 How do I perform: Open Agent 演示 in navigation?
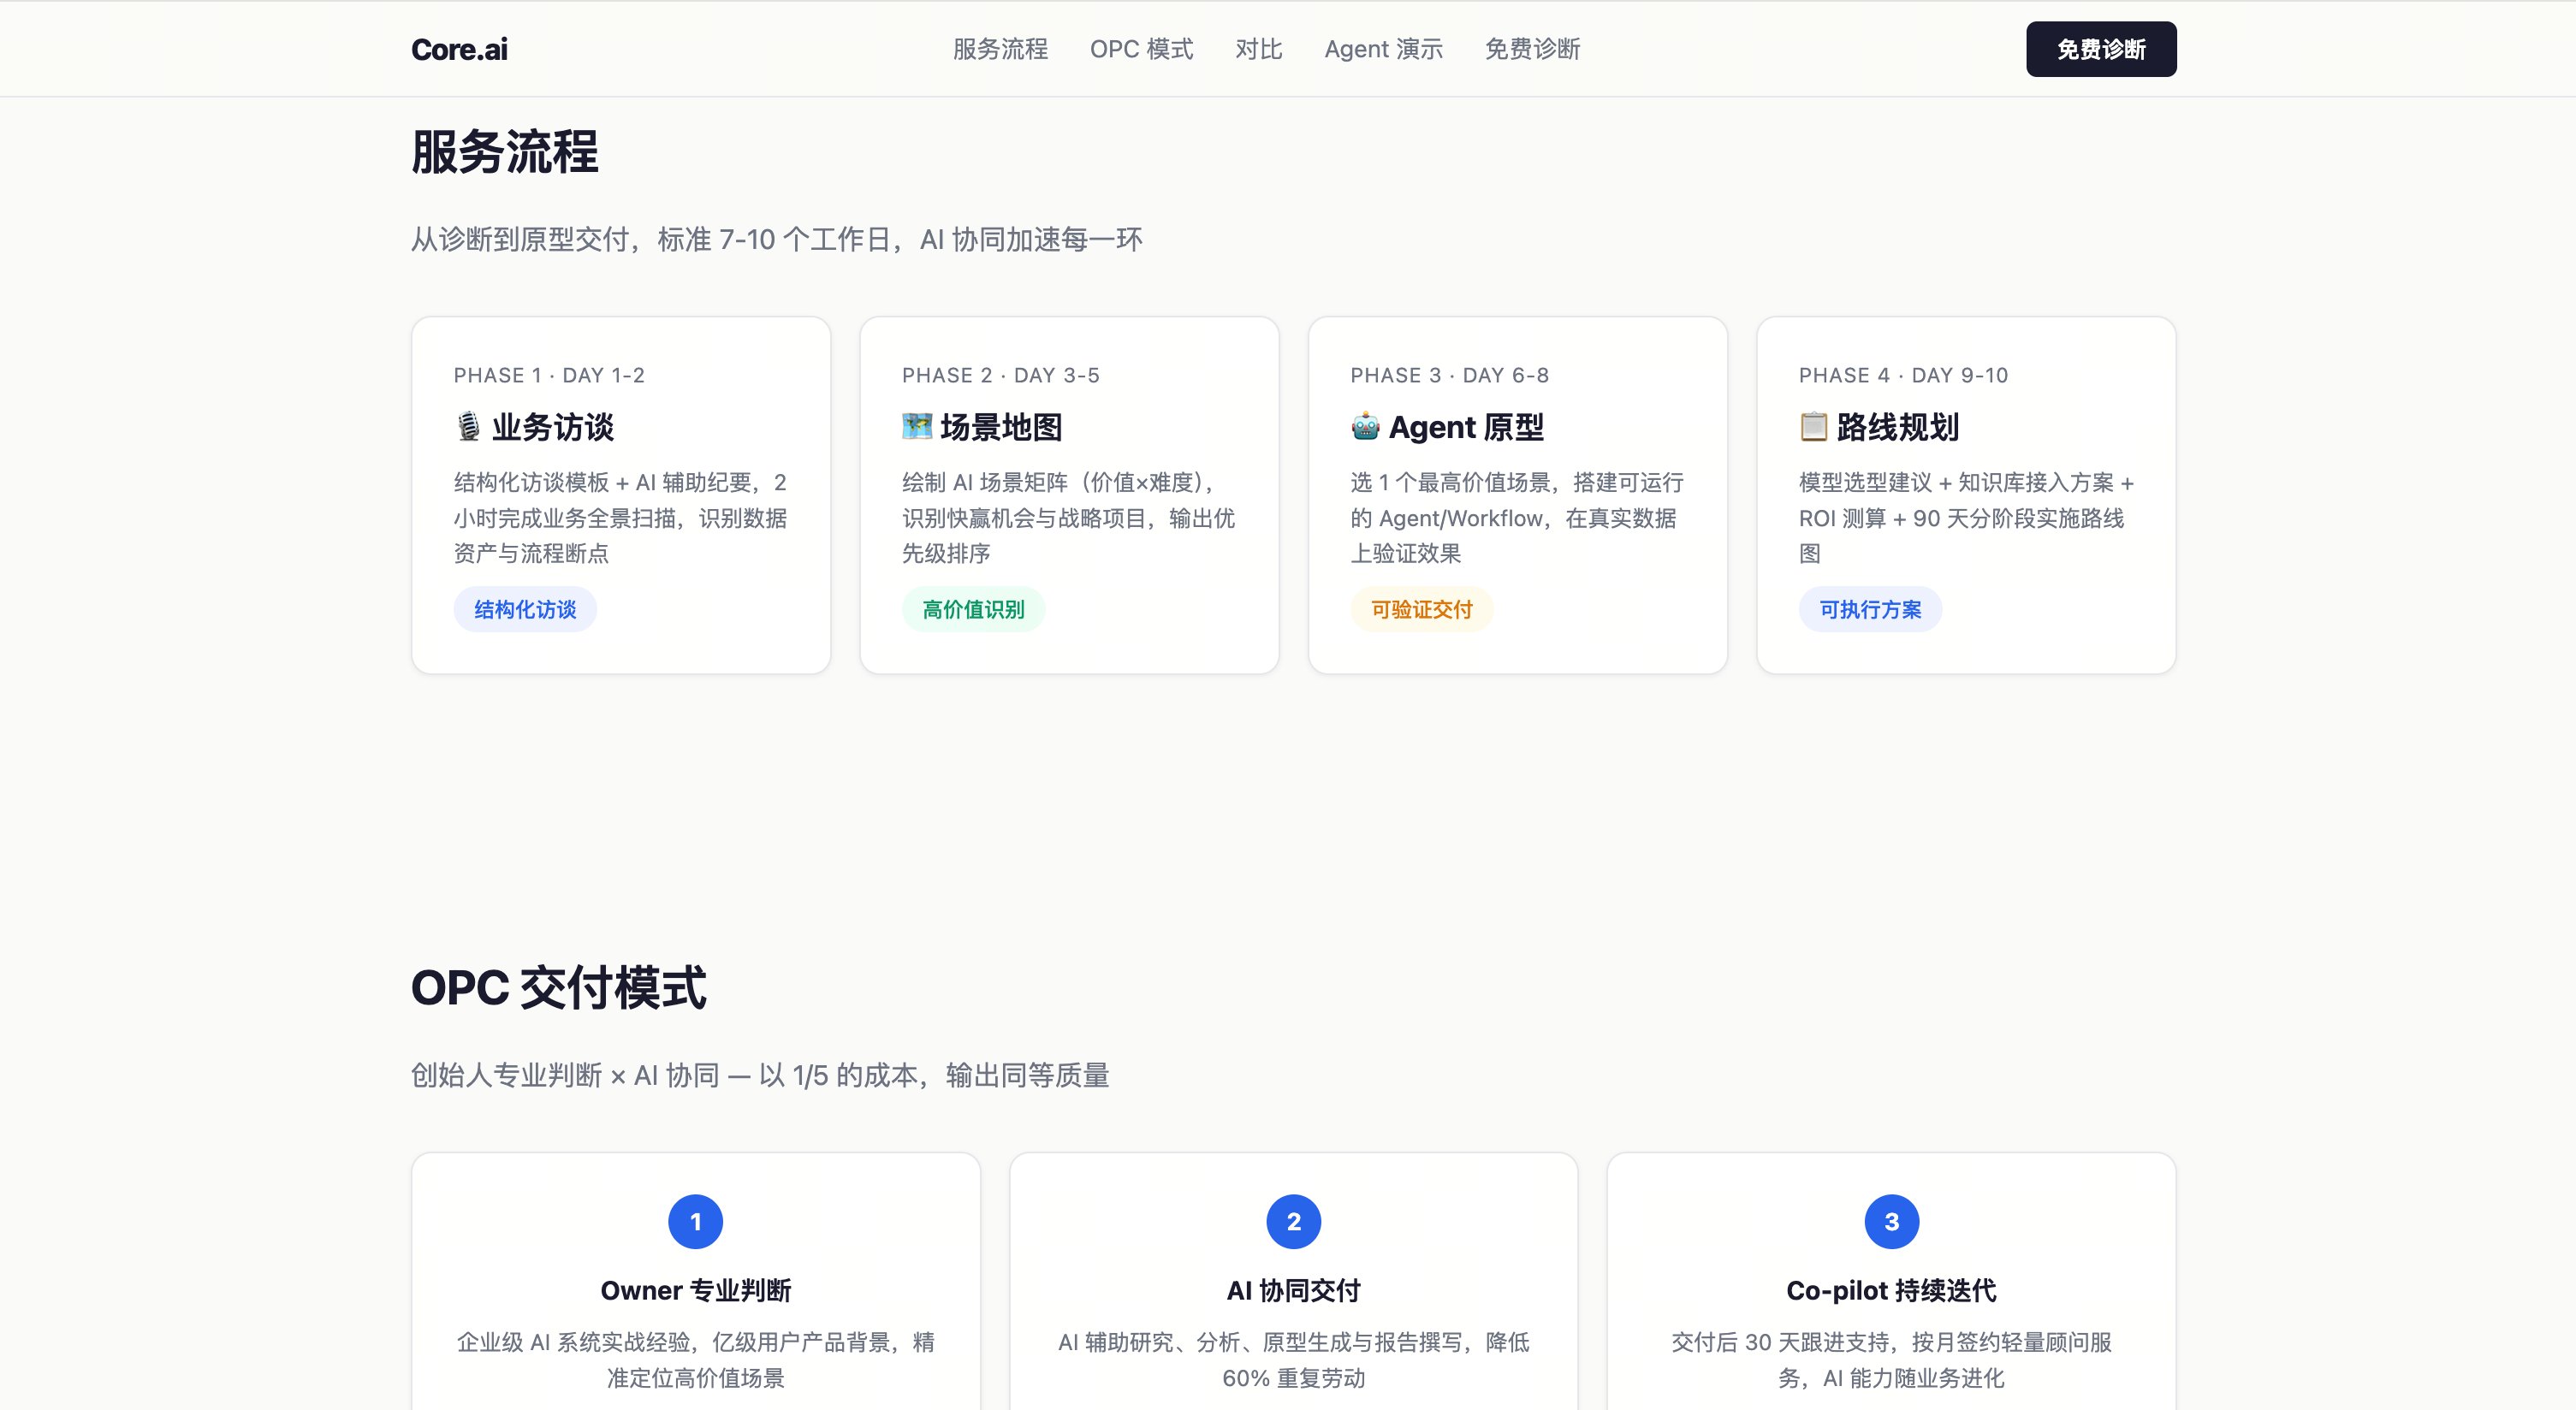[x=1383, y=49]
